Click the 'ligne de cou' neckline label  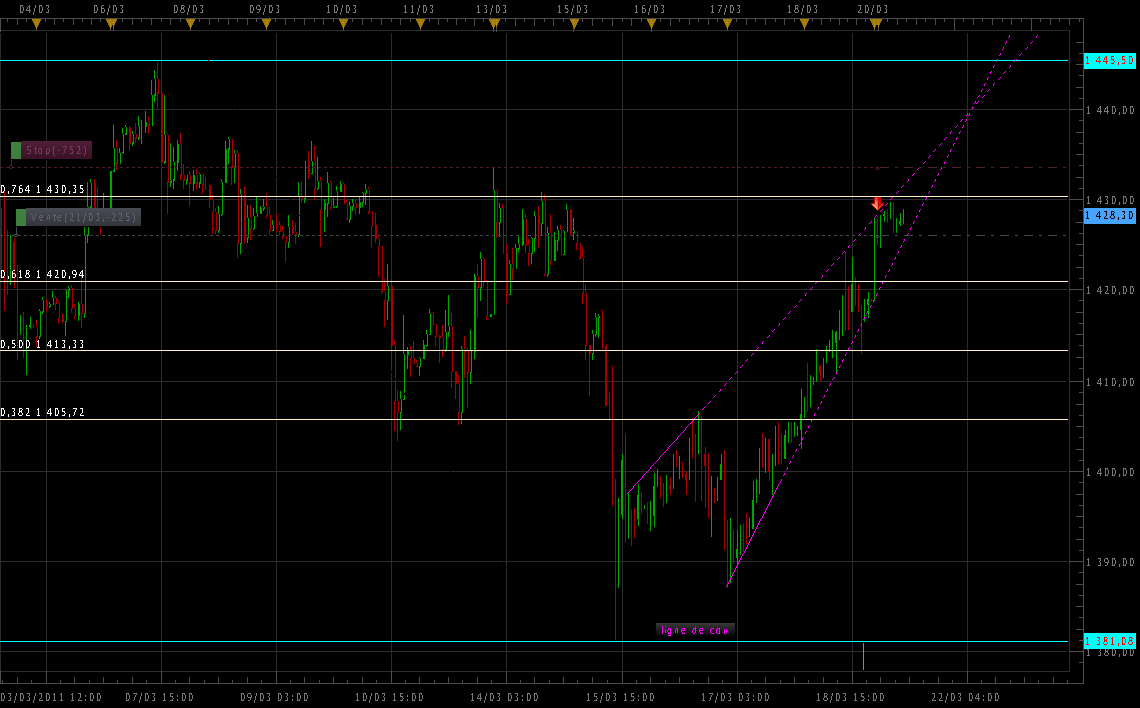pos(695,630)
